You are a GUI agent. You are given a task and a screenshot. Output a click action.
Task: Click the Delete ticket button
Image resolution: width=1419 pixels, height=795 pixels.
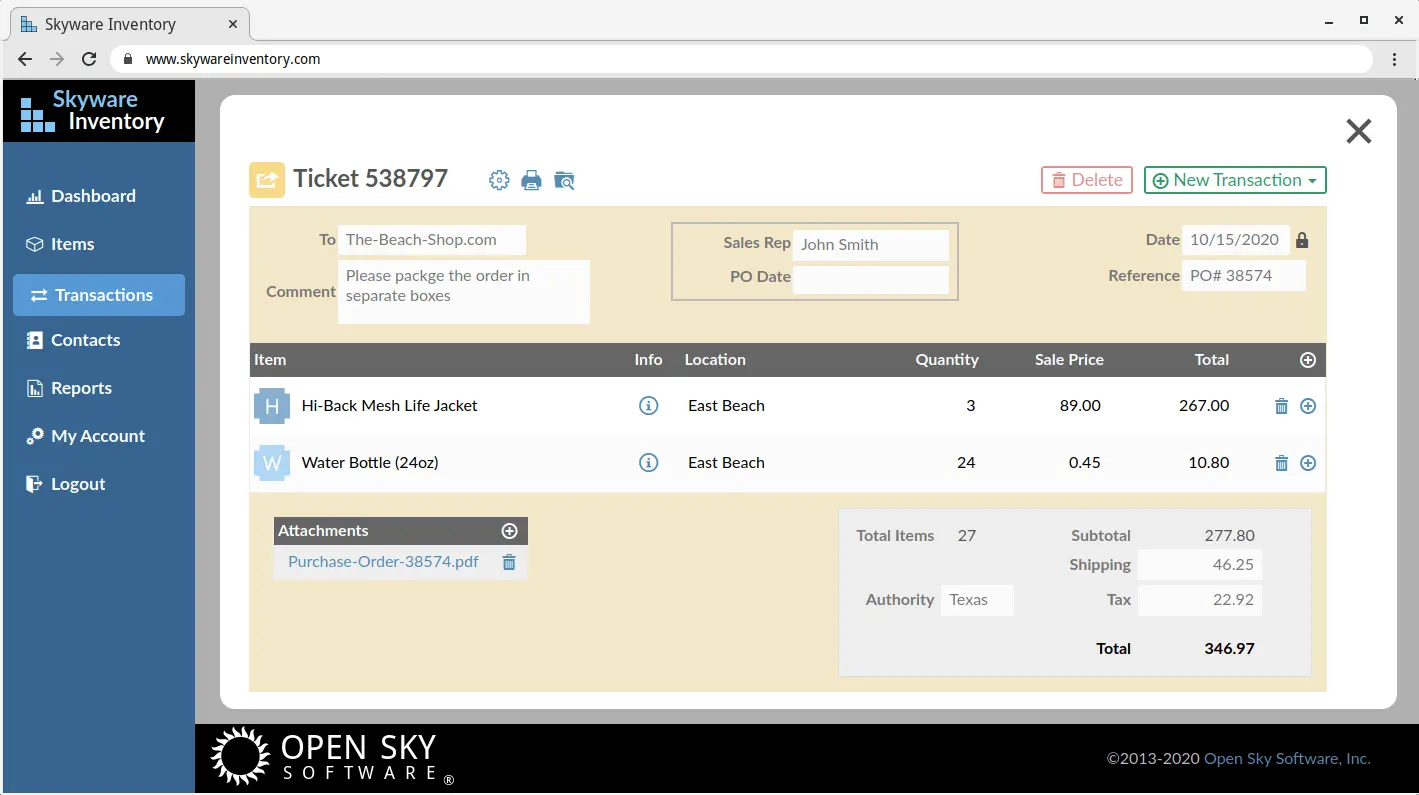tap(1086, 180)
